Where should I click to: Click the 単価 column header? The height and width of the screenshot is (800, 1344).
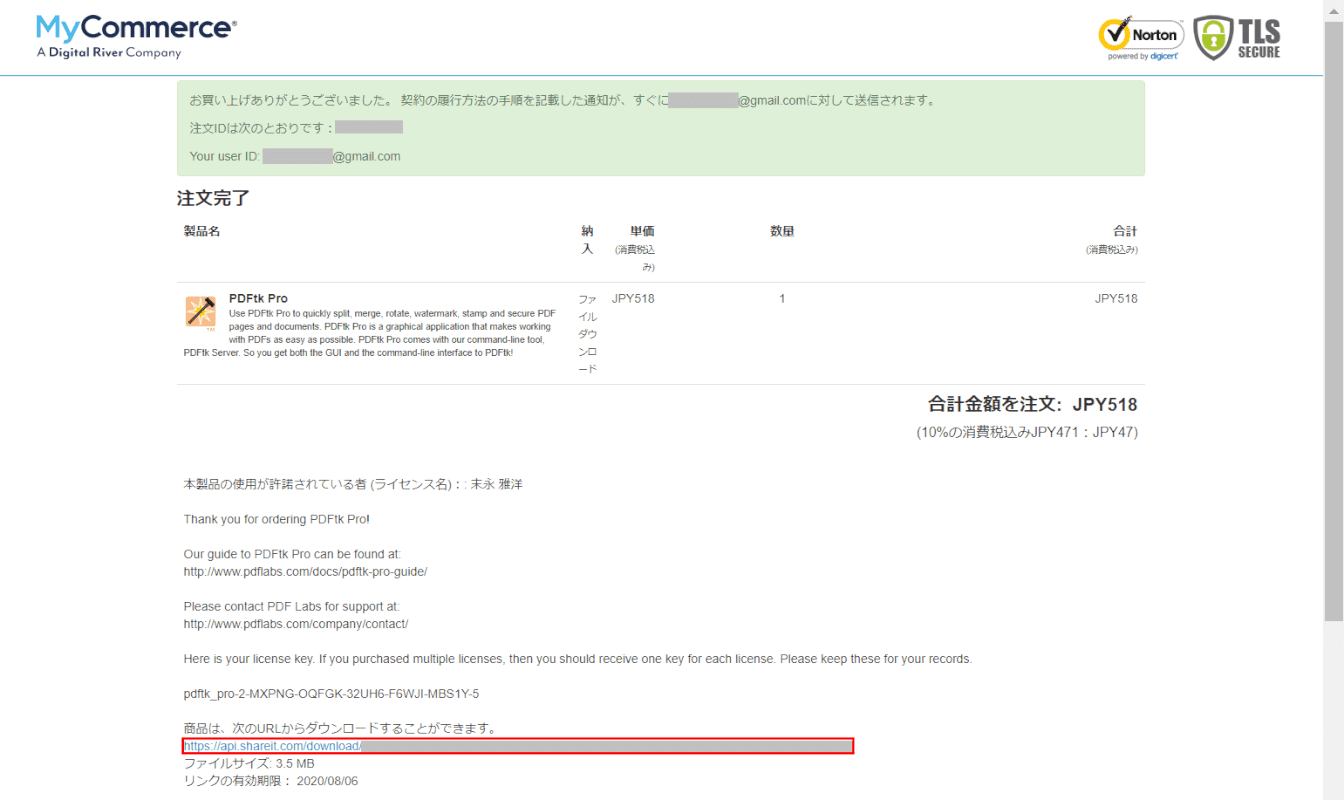click(642, 231)
